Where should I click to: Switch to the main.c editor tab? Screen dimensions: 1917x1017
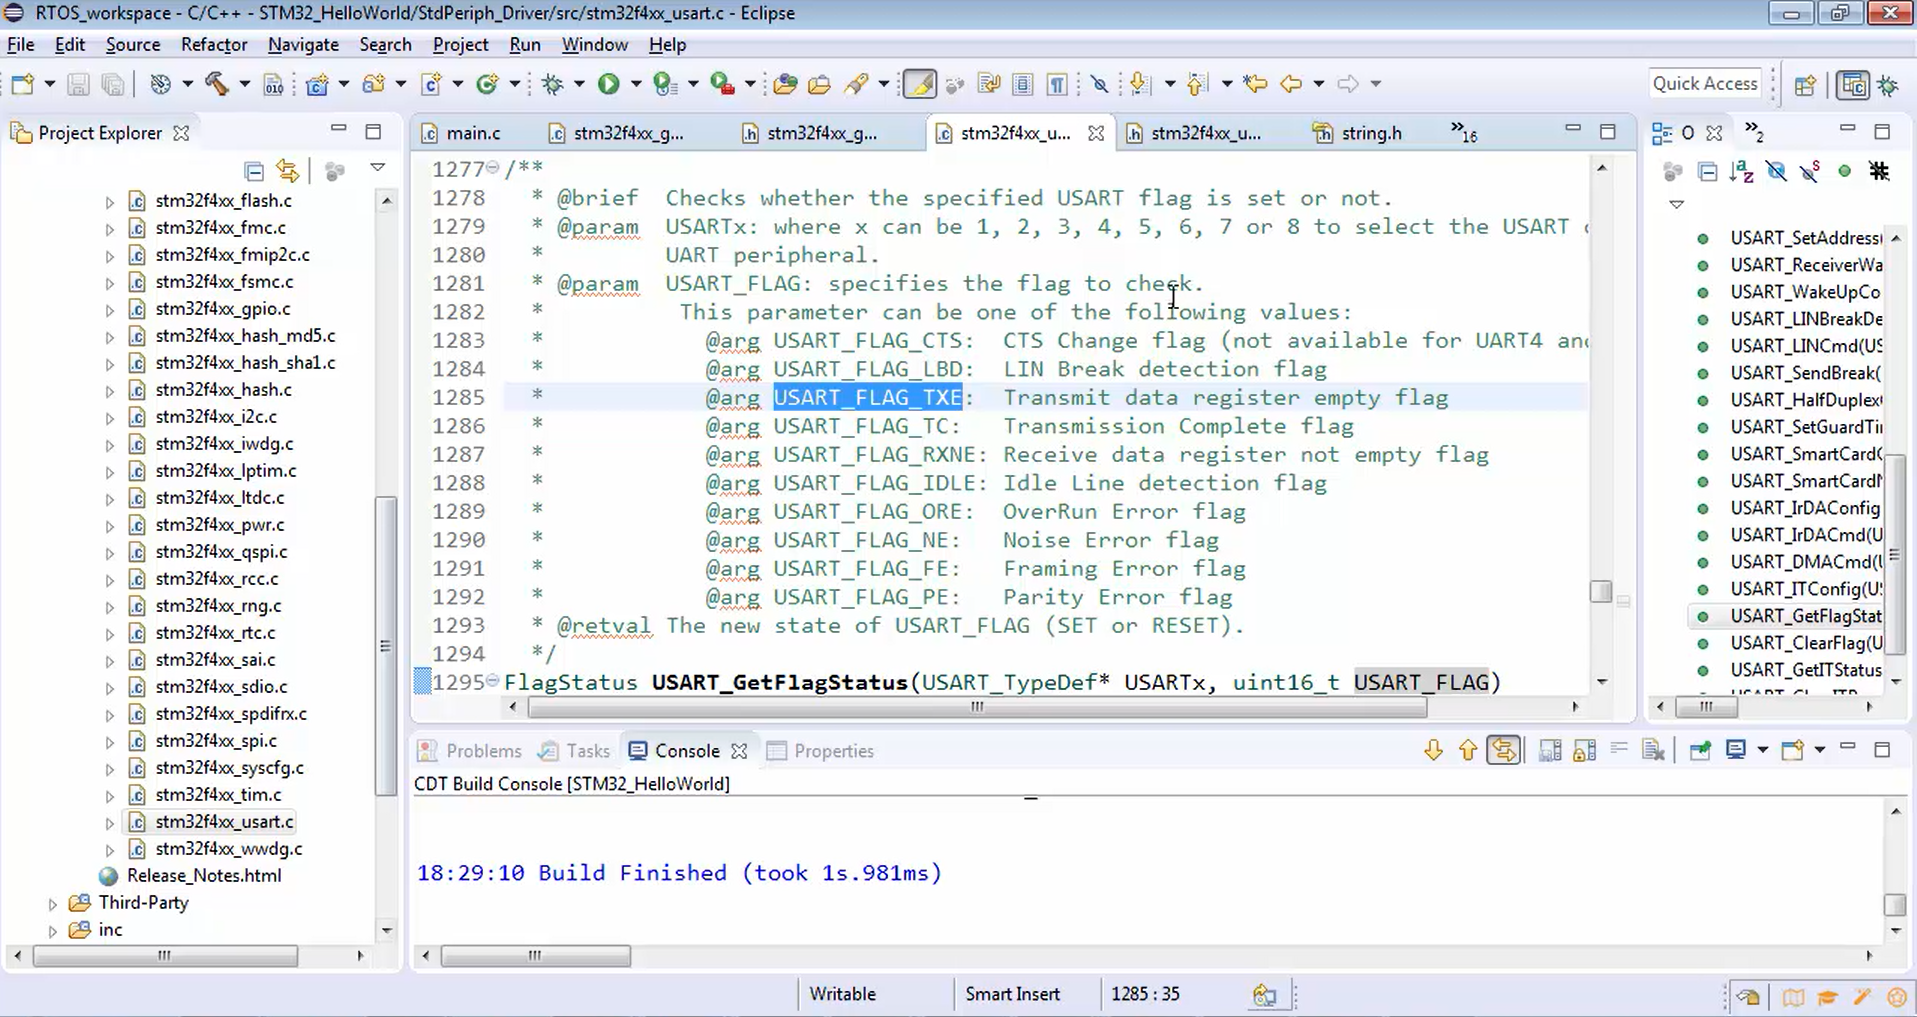tap(461, 133)
